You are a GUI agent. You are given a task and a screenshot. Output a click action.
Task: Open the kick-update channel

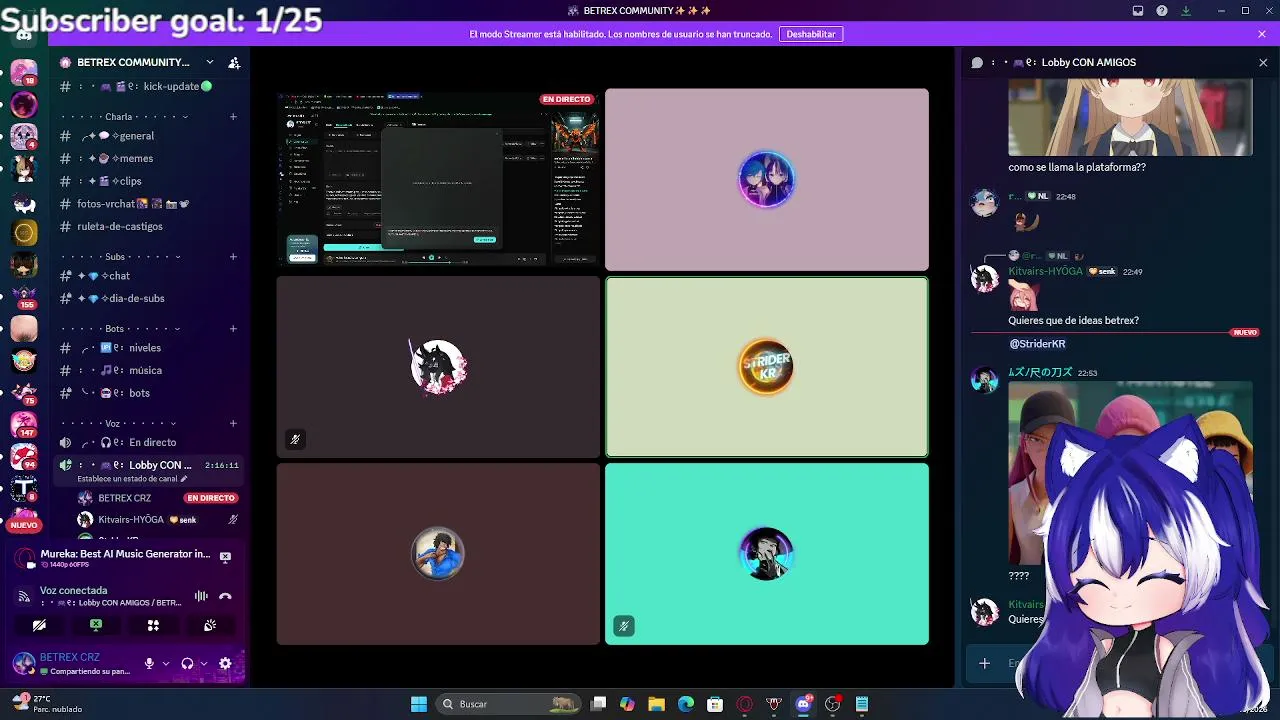tap(149, 86)
